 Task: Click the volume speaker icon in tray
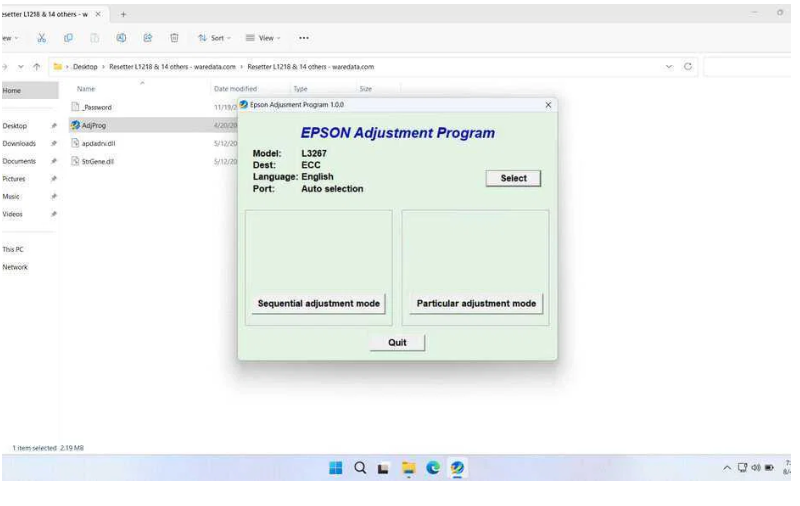[x=756, y=468]
